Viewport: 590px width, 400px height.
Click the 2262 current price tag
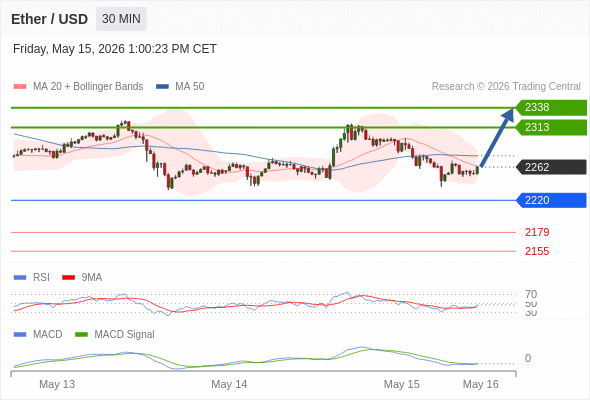pyautogui.click(x=551, y=167)
